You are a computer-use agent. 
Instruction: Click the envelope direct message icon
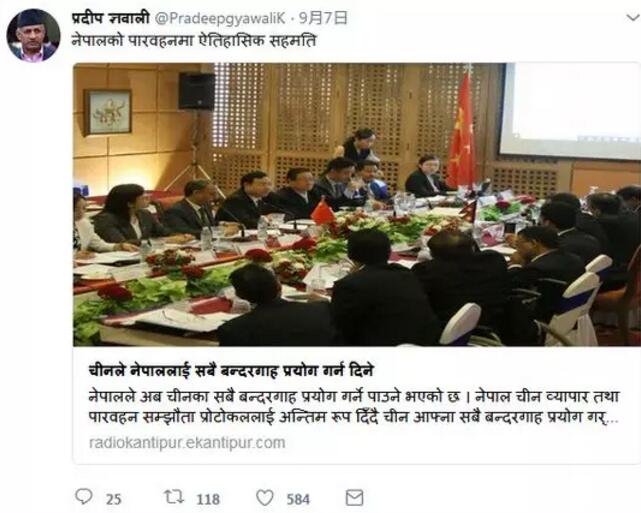click(354, 498)
